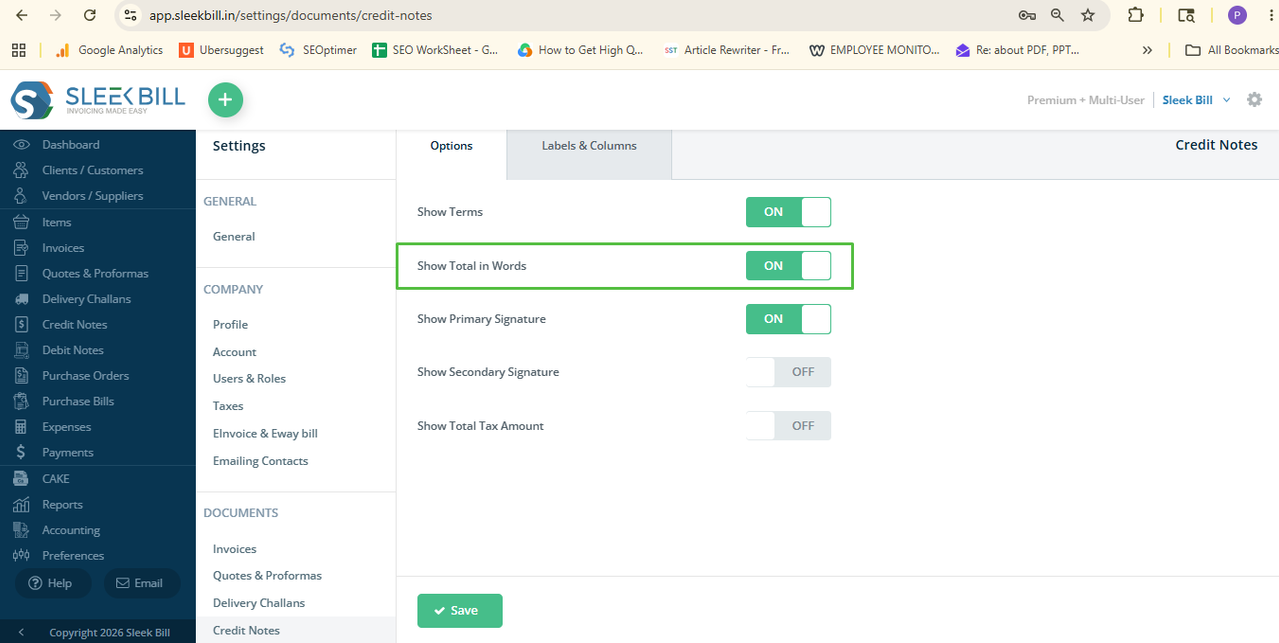Click the browser zoom magnifier icon

tap(1057, 15)
